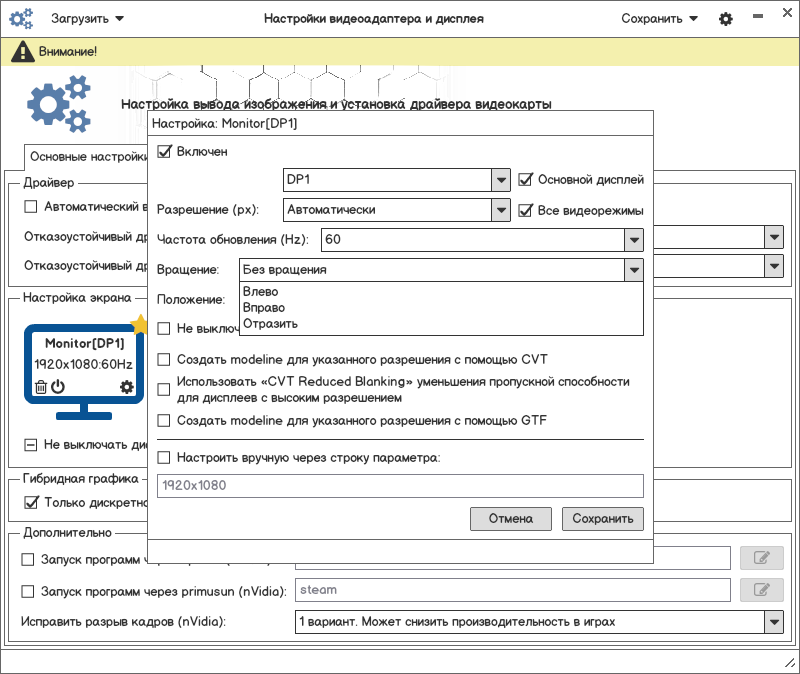Viewport: 800px width, 674px height.
Task: Click the gears app icon in title bar
Action: point(21,18)
